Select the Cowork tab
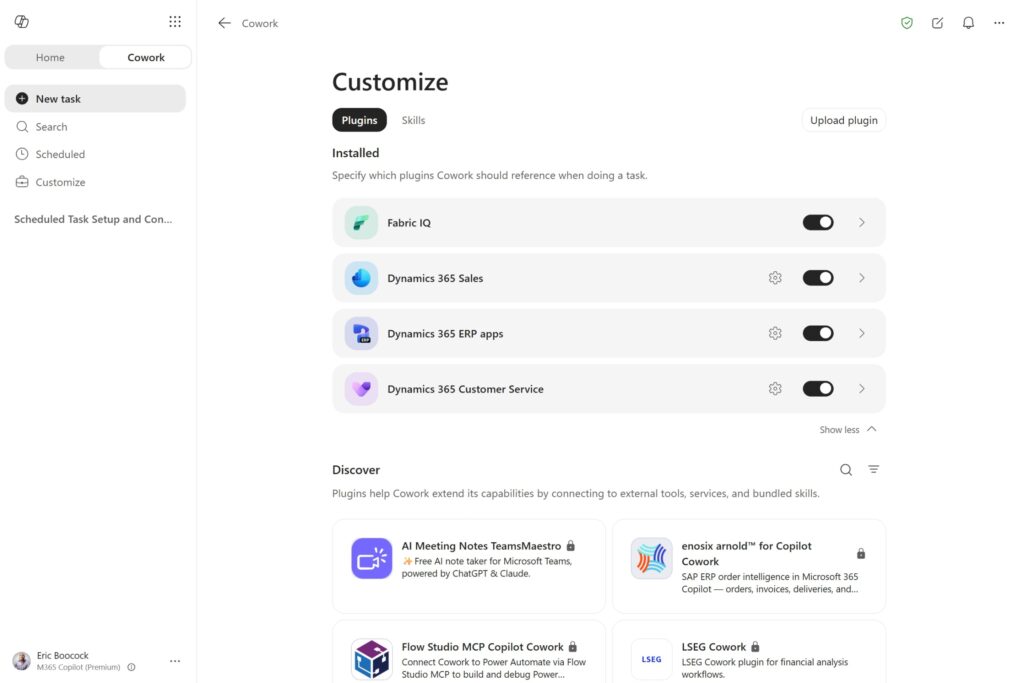 pyautogui.click(x=146, y=57)
